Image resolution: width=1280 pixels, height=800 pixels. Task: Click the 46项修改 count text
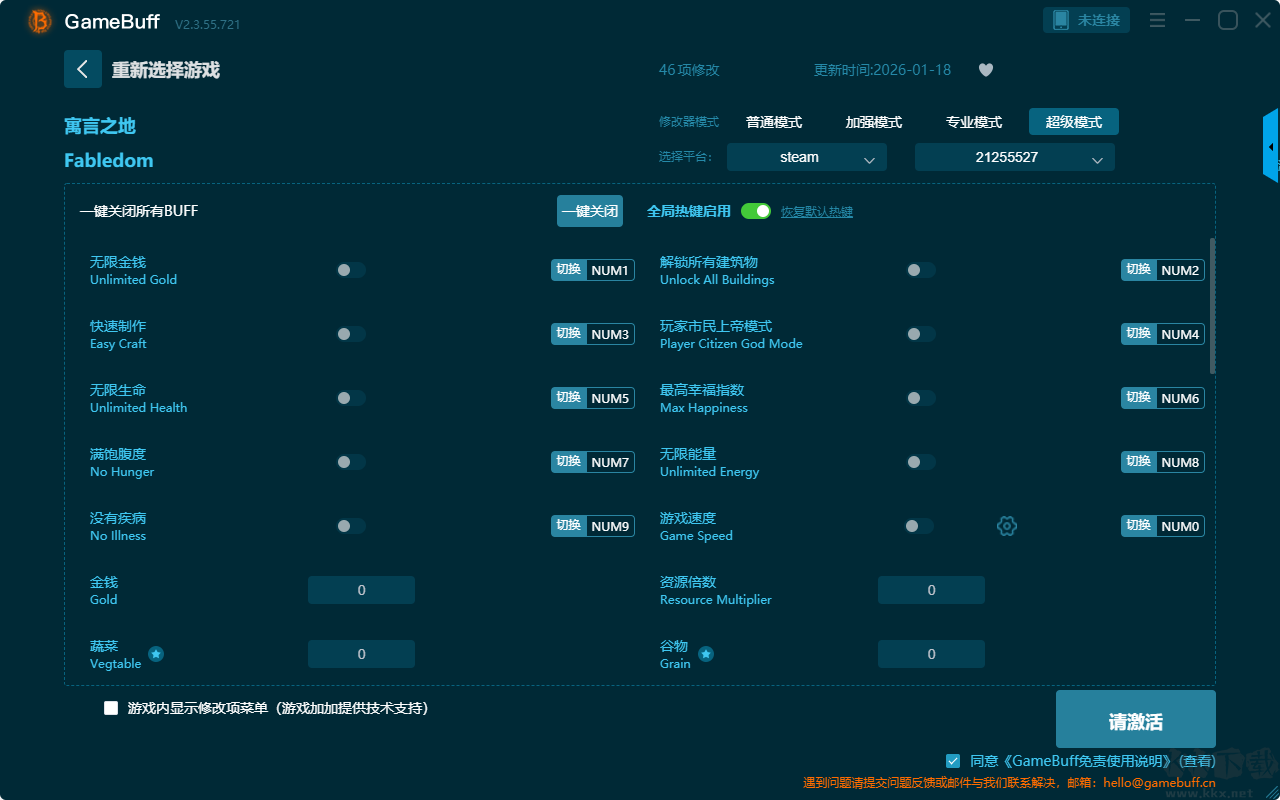(x=689, y=70)
